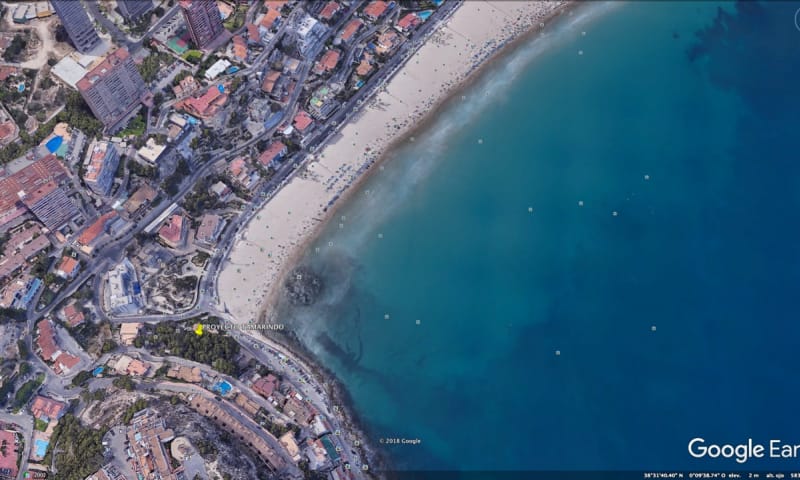Click the large dark-roofed building near top-left
This screenshot has width=800, height=480.
[x=112, y=88]
